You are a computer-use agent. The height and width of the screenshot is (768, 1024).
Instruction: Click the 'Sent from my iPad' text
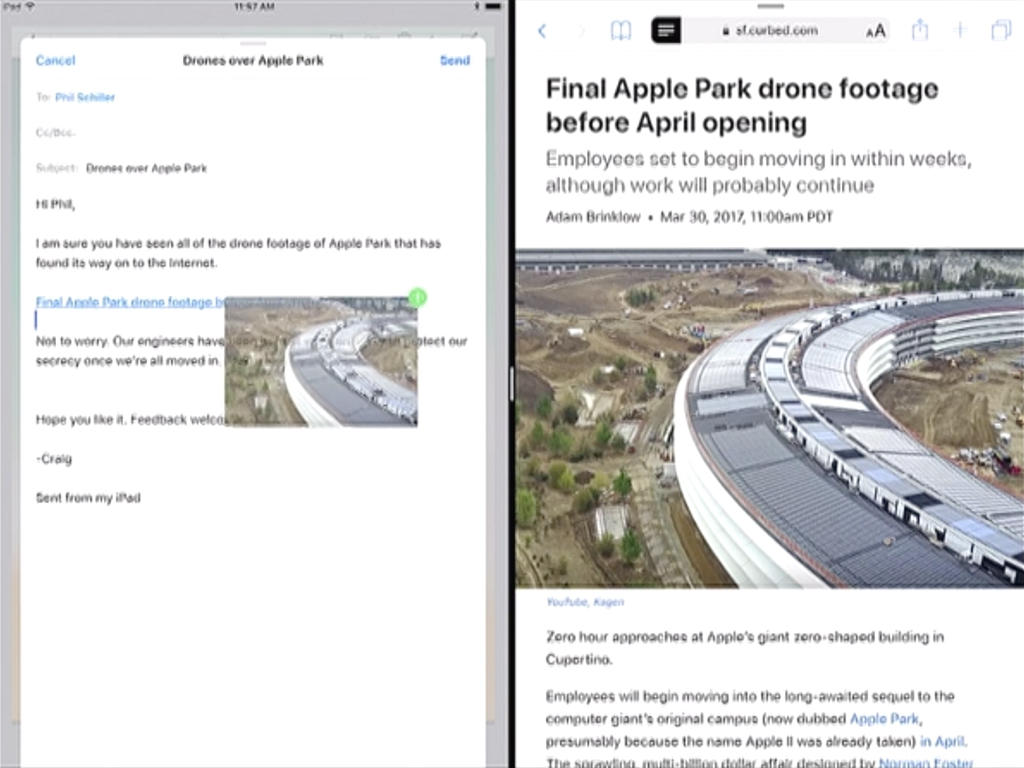88,498
